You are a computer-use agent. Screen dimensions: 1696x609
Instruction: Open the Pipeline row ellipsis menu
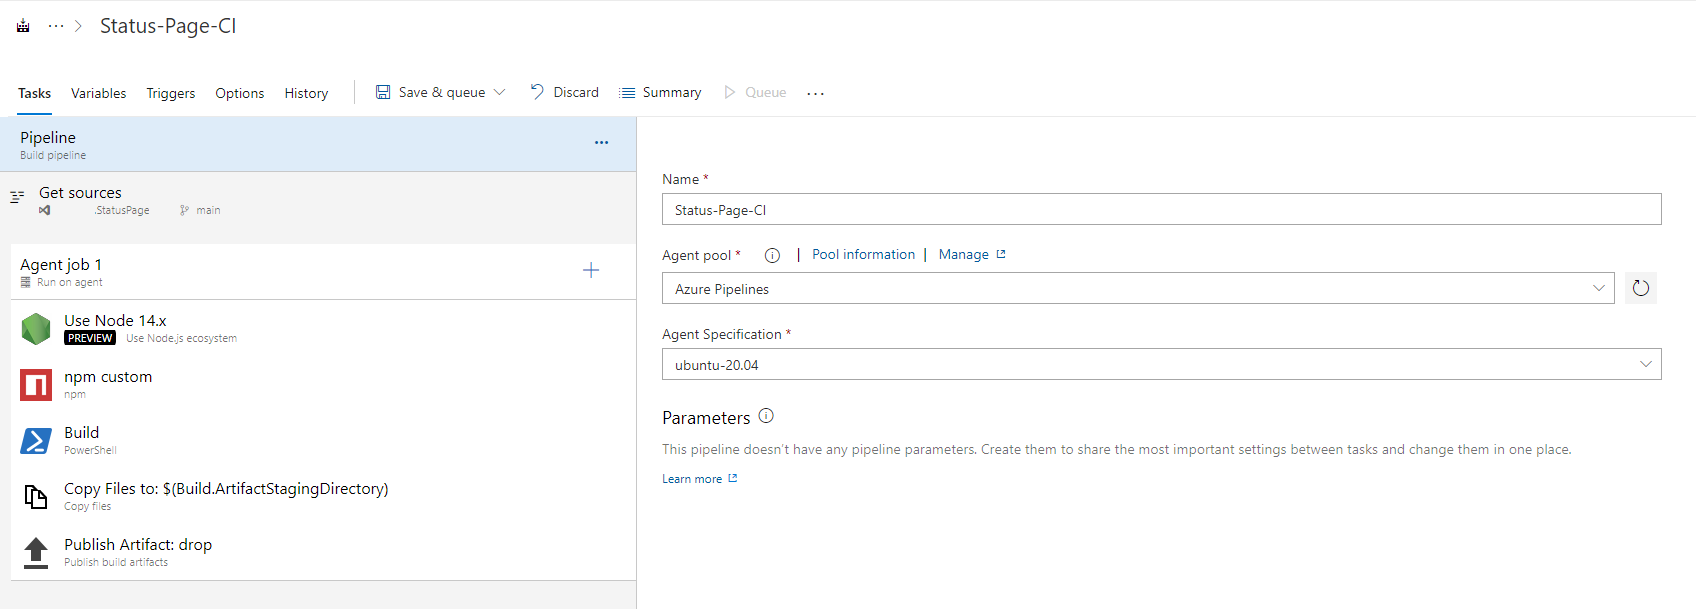tap(601, 142)
